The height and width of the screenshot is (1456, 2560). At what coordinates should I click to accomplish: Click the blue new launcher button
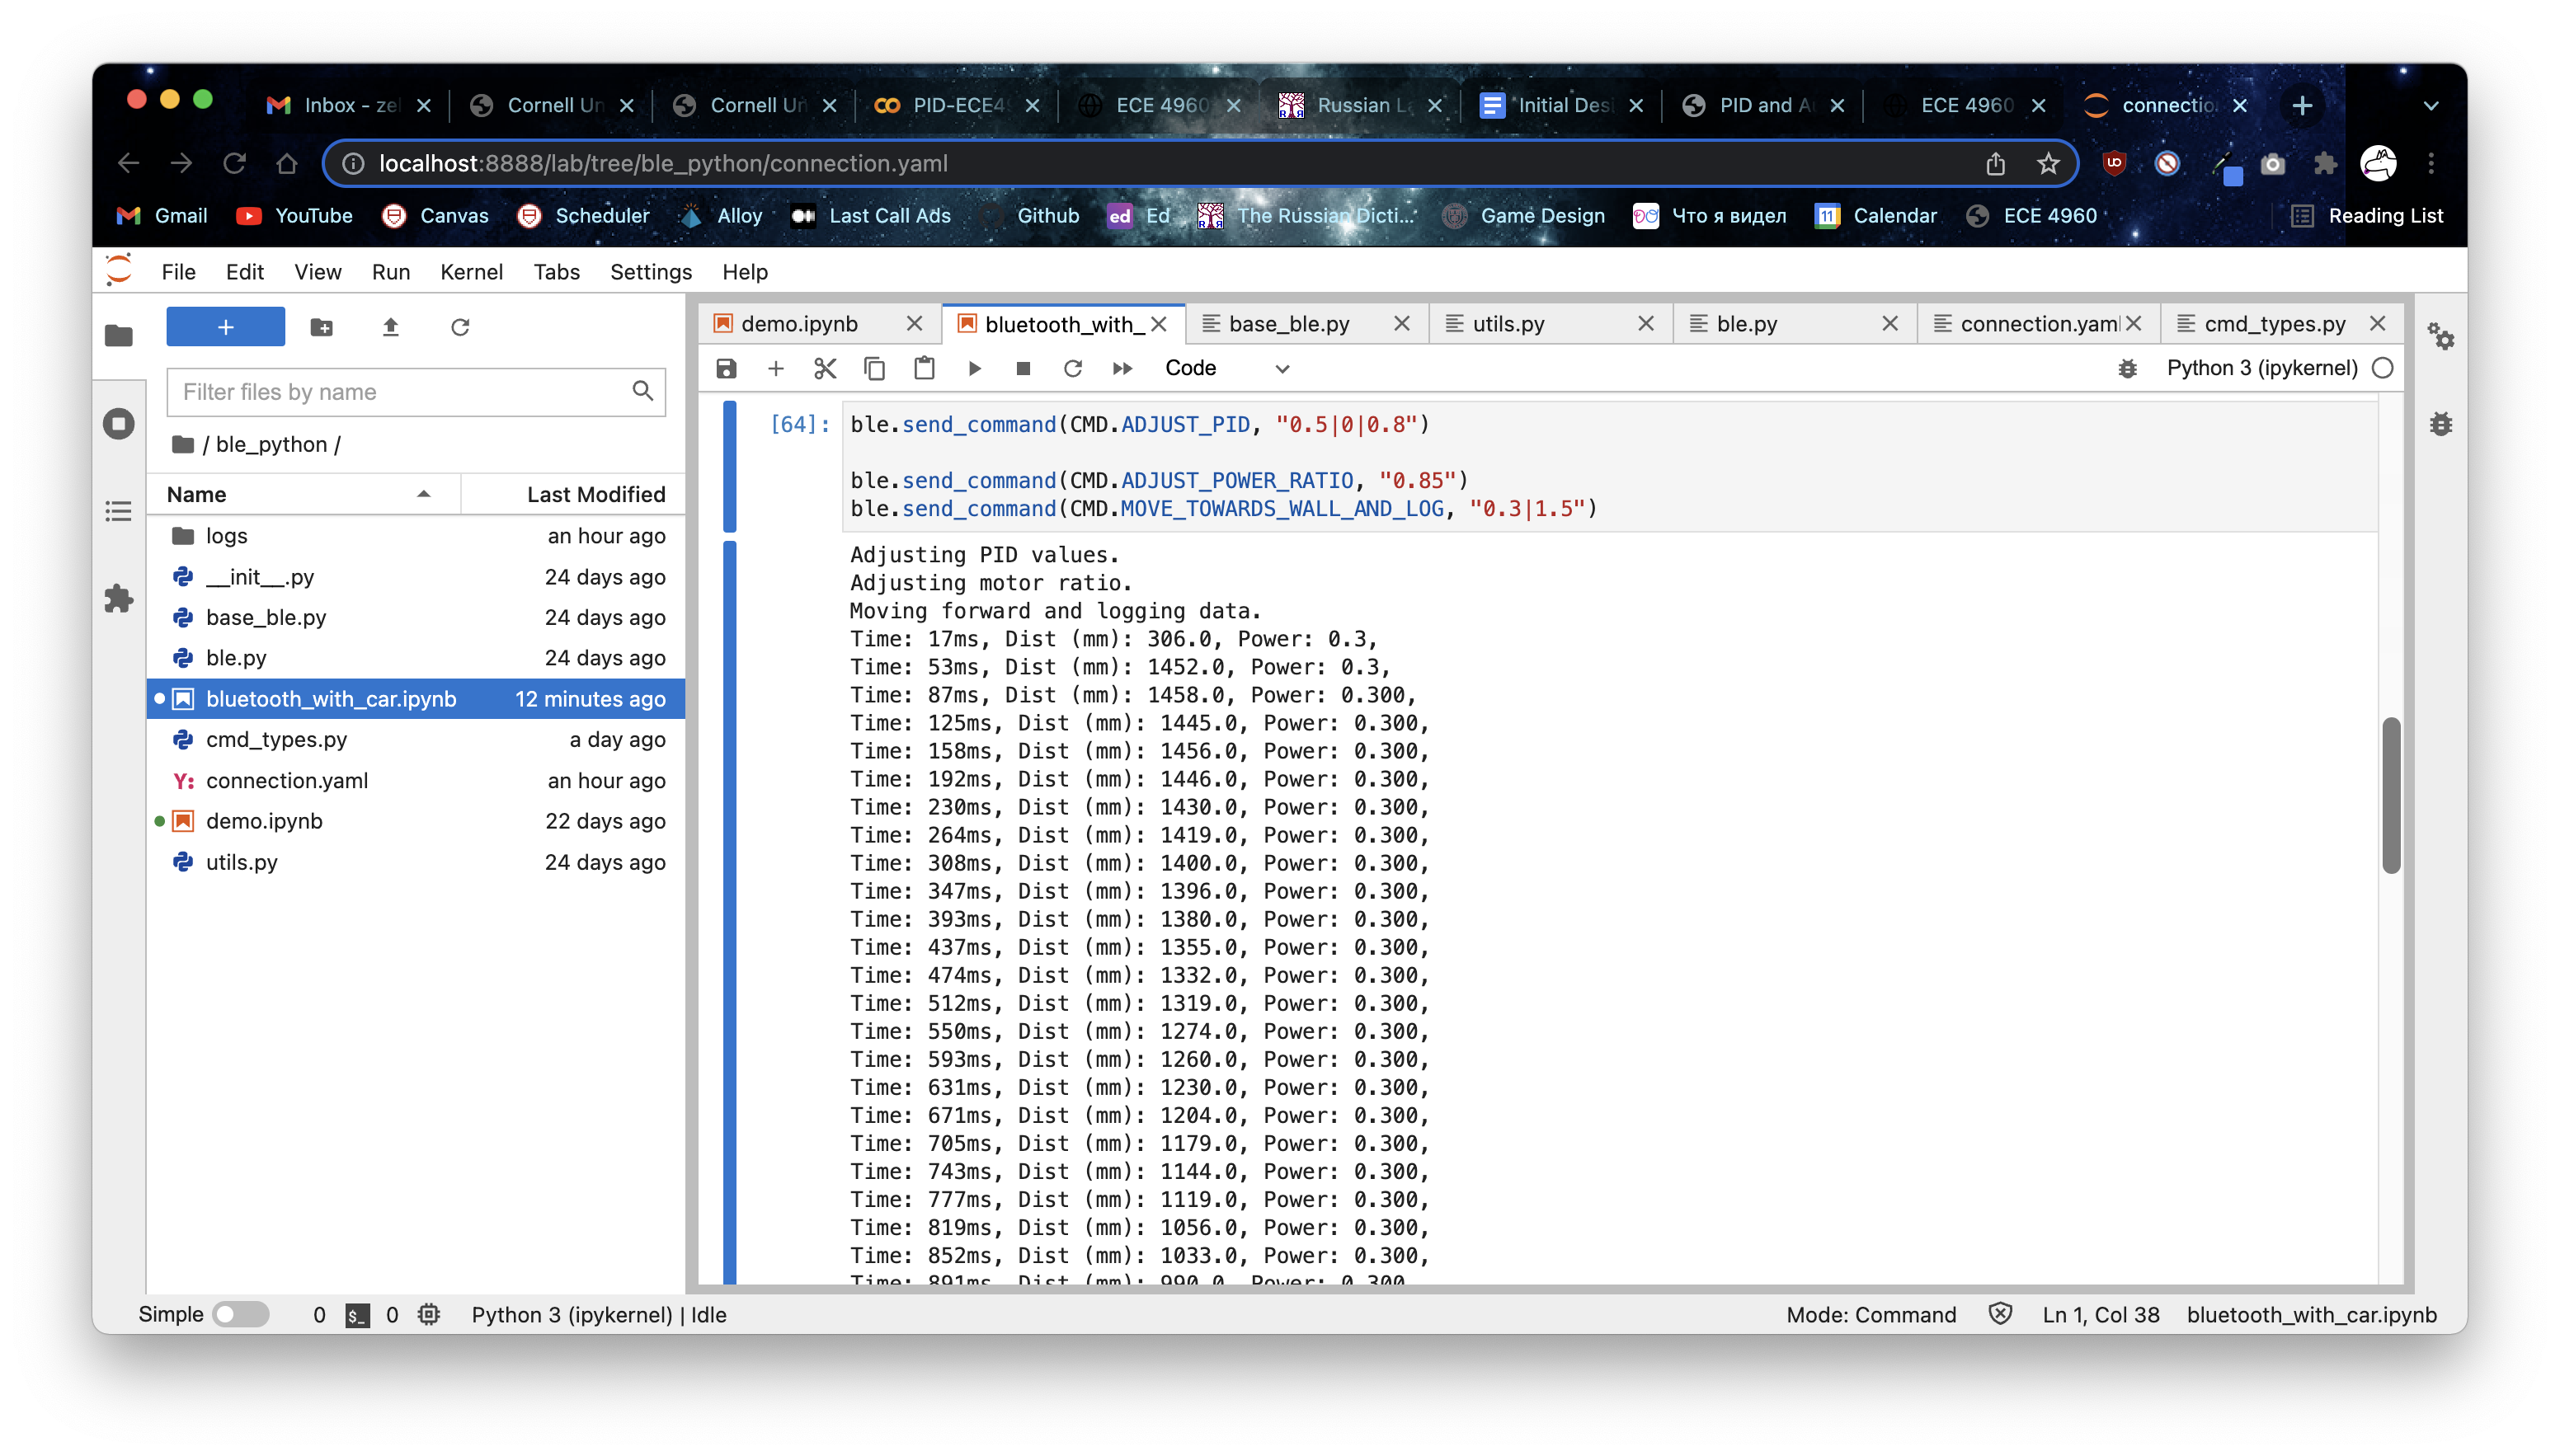tap(225, 327)
